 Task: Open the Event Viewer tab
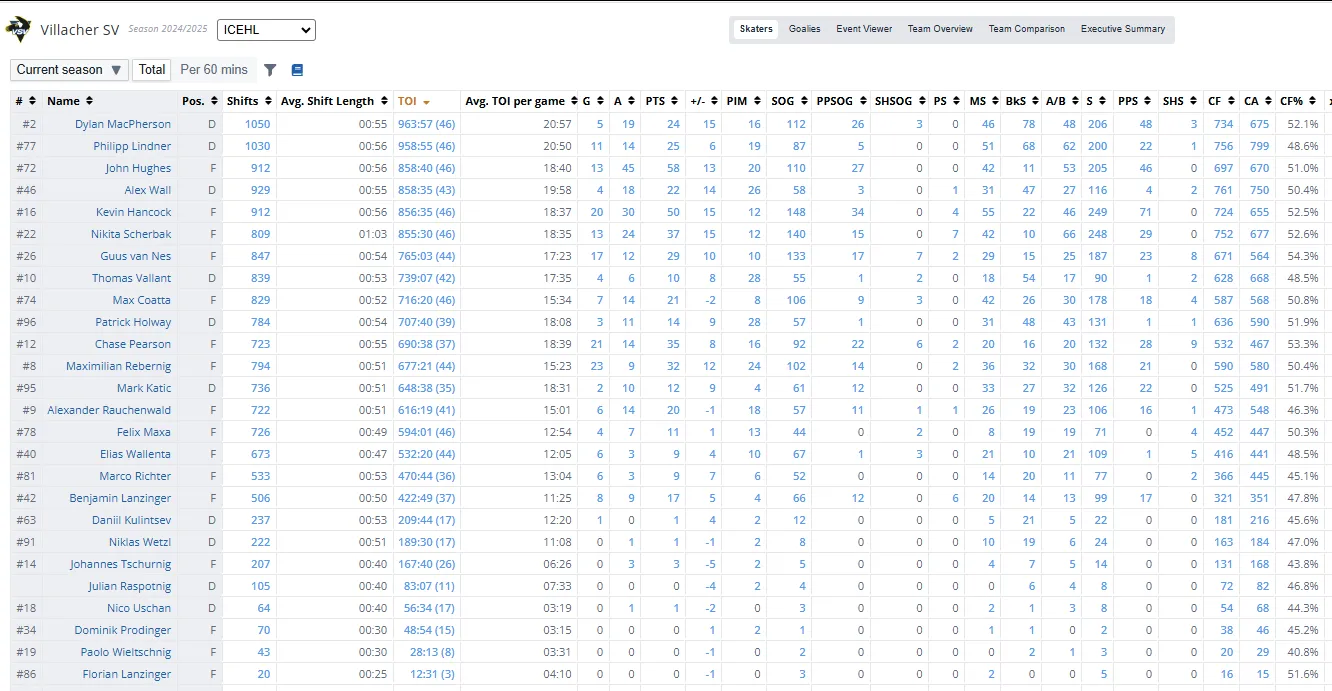(x=864, y=29)
